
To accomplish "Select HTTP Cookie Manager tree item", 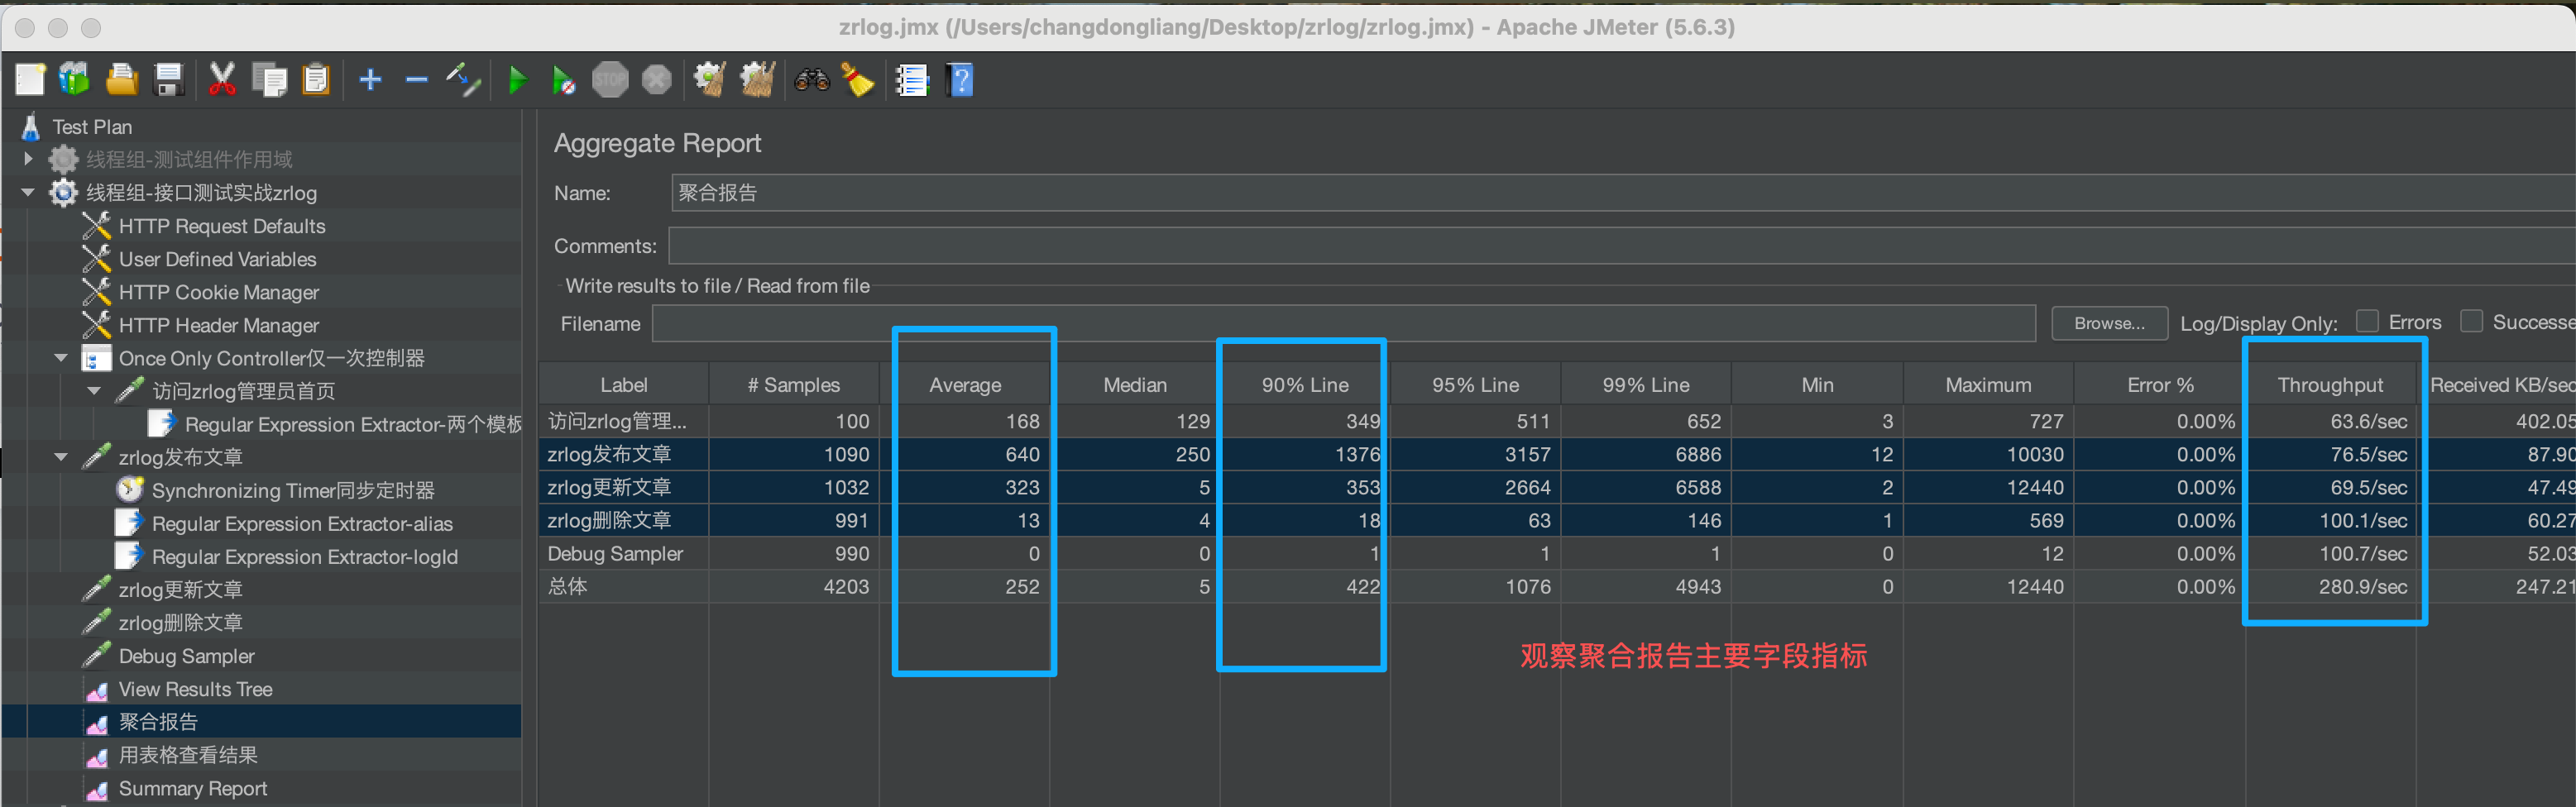I will (219, 292).
